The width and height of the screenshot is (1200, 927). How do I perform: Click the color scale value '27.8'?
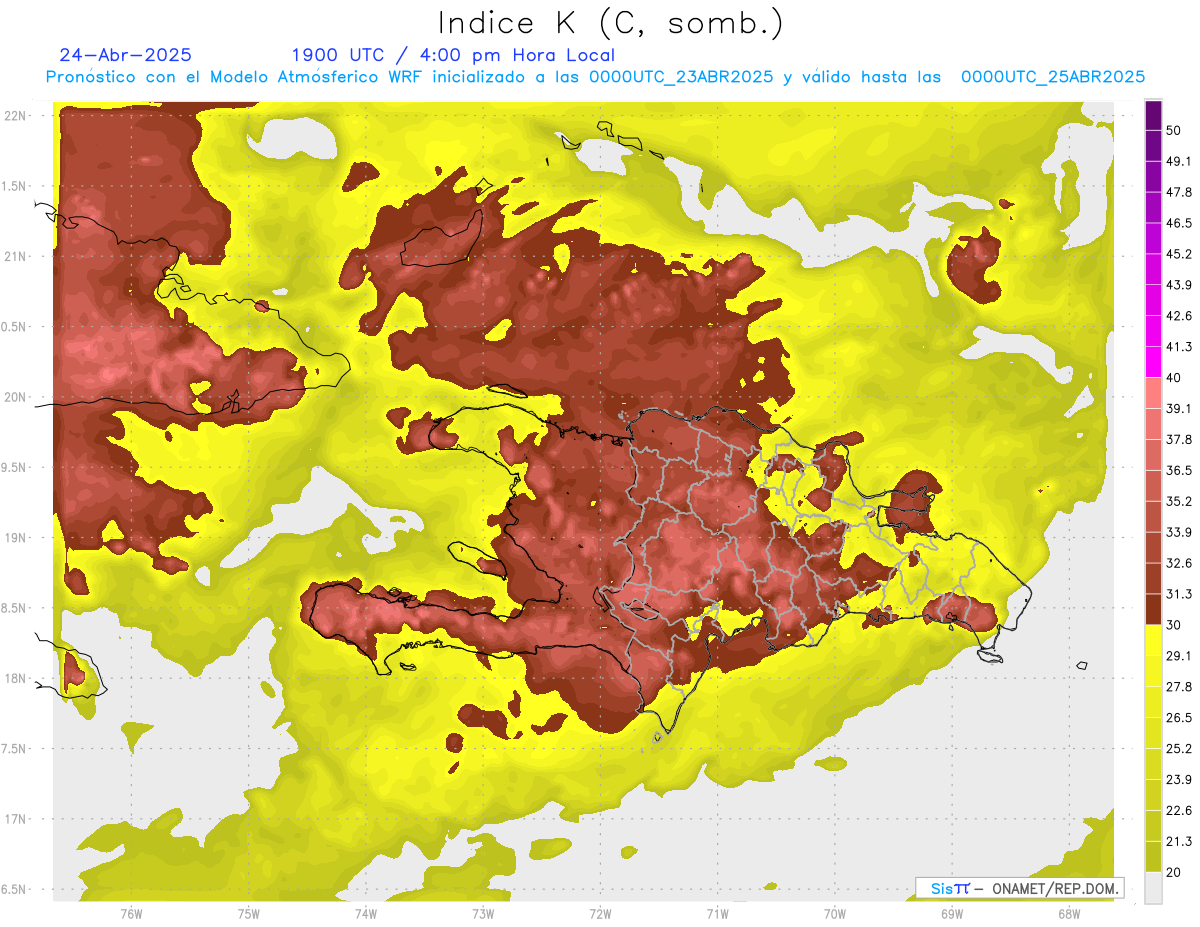click(1179, 687)
